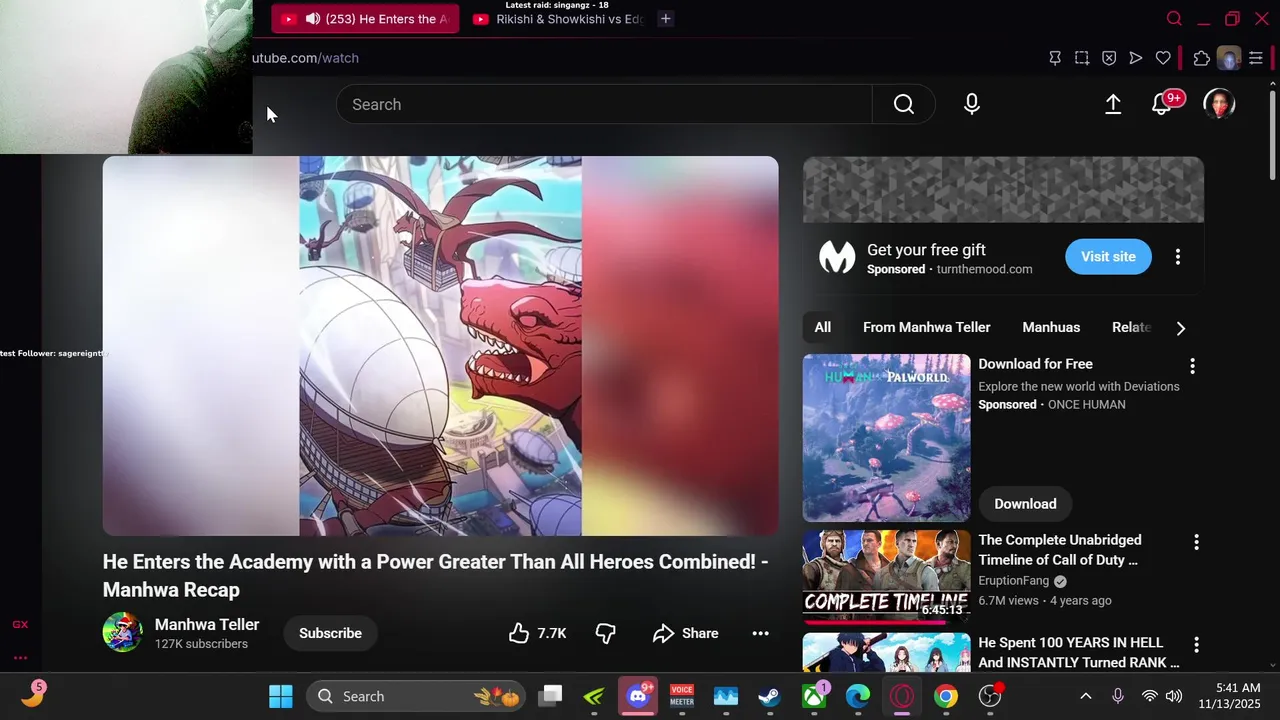Open the NVIDIA app from taskbar
Image resolution: width=1280 pixels, height=720 pixels.
click(594, 696)
